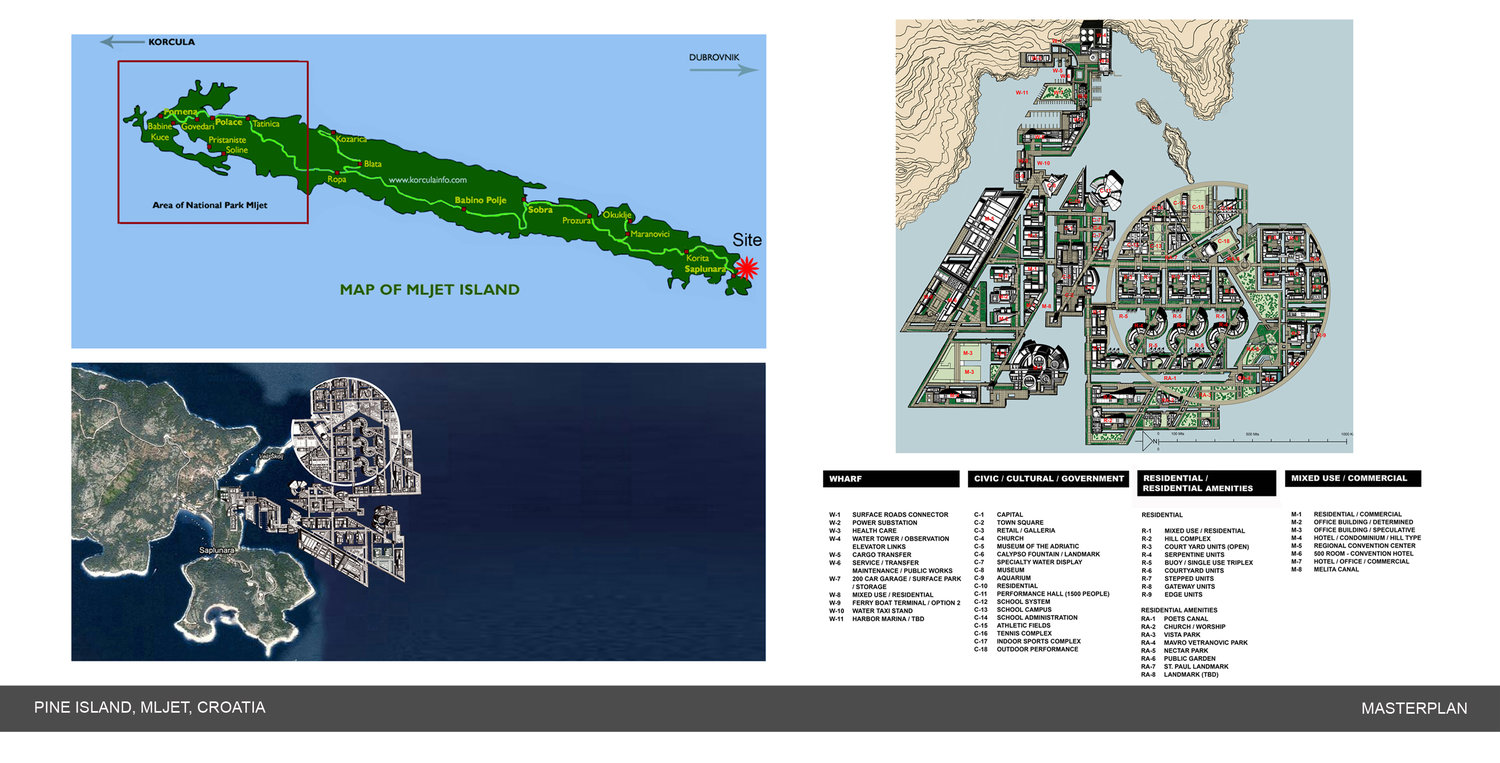Image resolution: width=1500 pixels, height=763 pixels.
Task: Click legend entry RA-4 Mavro Vetranovic Park
Action: click(x=1195, y=643)
